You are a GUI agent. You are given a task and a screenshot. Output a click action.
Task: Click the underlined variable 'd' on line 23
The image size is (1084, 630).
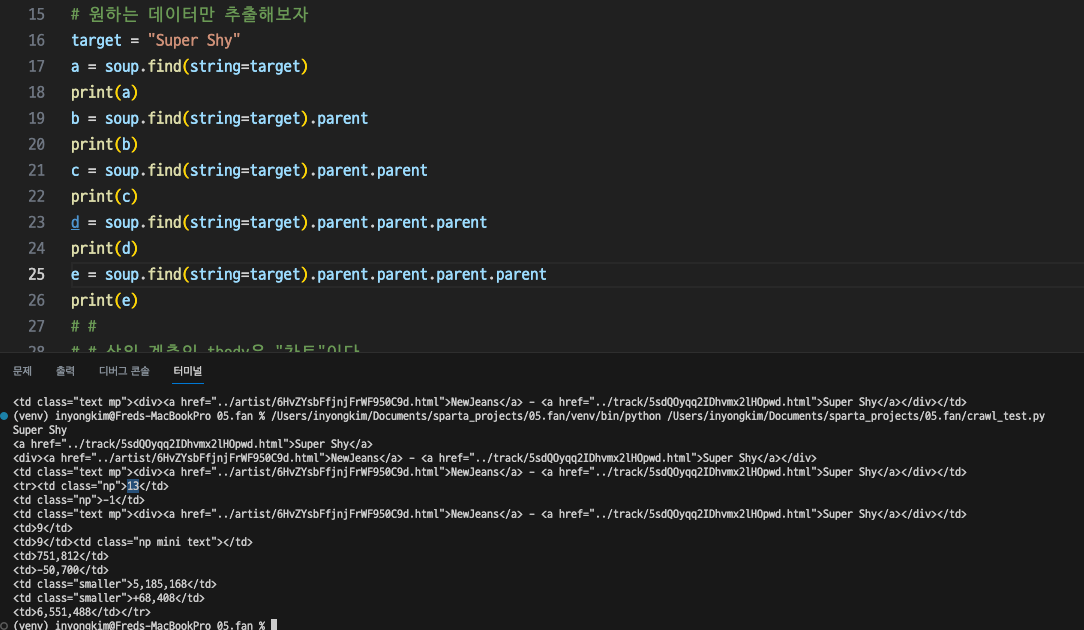[x=75, y=223]
